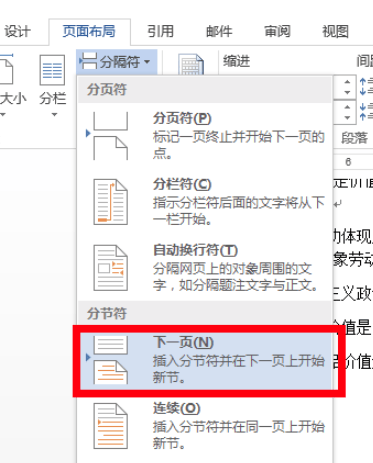Image resolution: width=373 pixels, height=463 pixels.
Task: Click the 分页符 group header
Action: click(204, 90)
